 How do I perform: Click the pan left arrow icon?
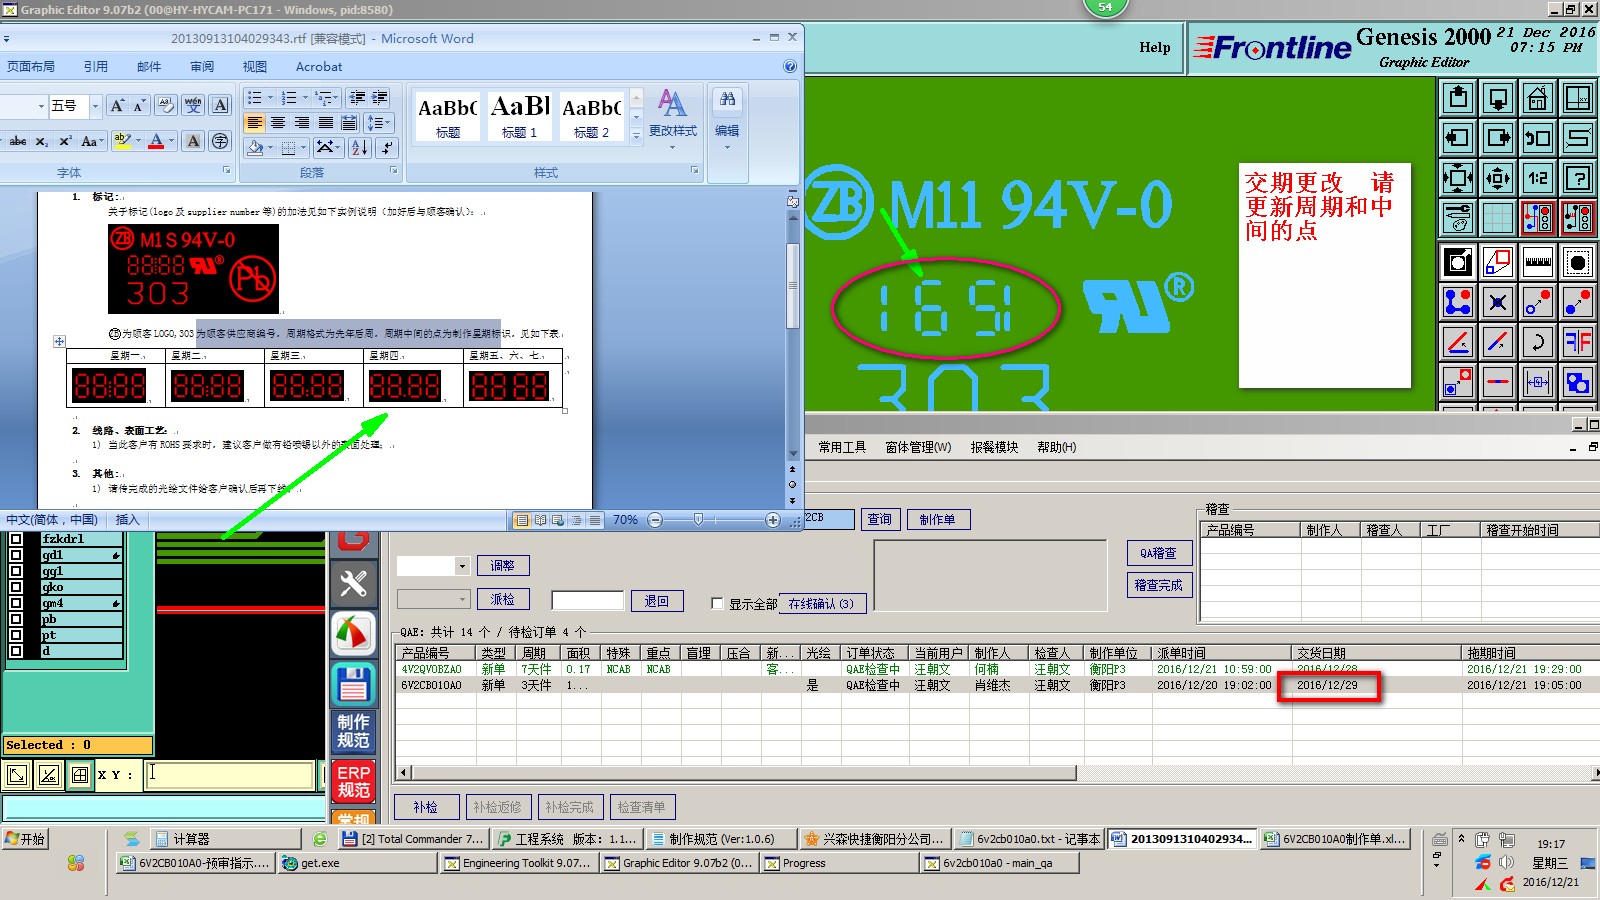pos(1458,138)
